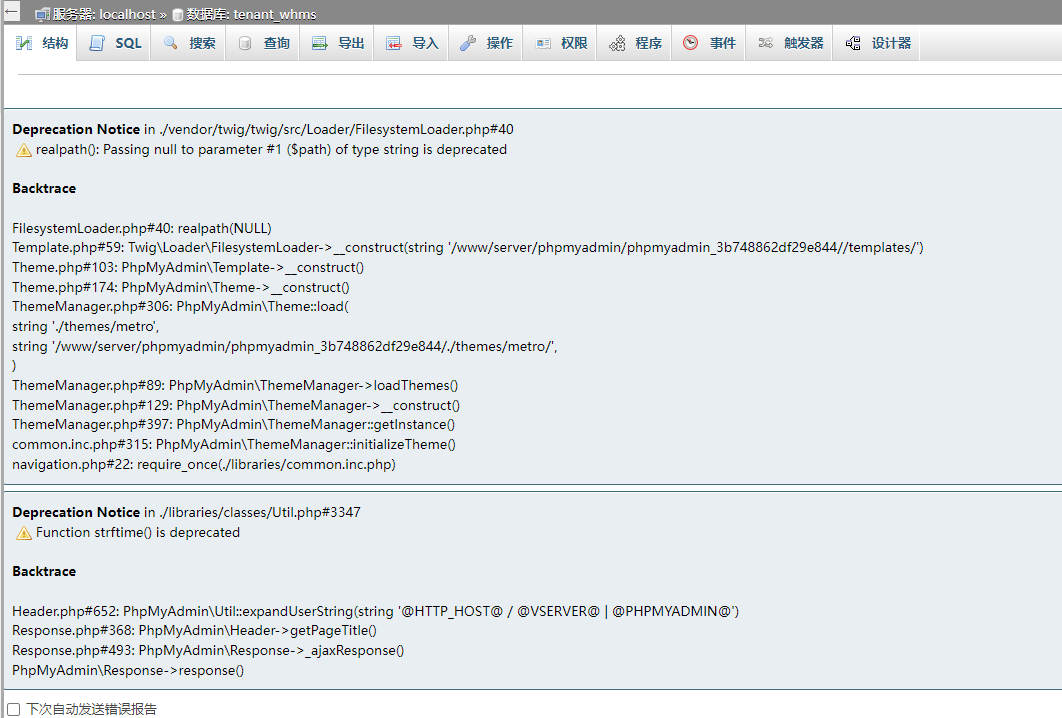Click the 结构 (Structure) tab icon
The width and height of the screenshot is (1062, 718).
point(24,43)
